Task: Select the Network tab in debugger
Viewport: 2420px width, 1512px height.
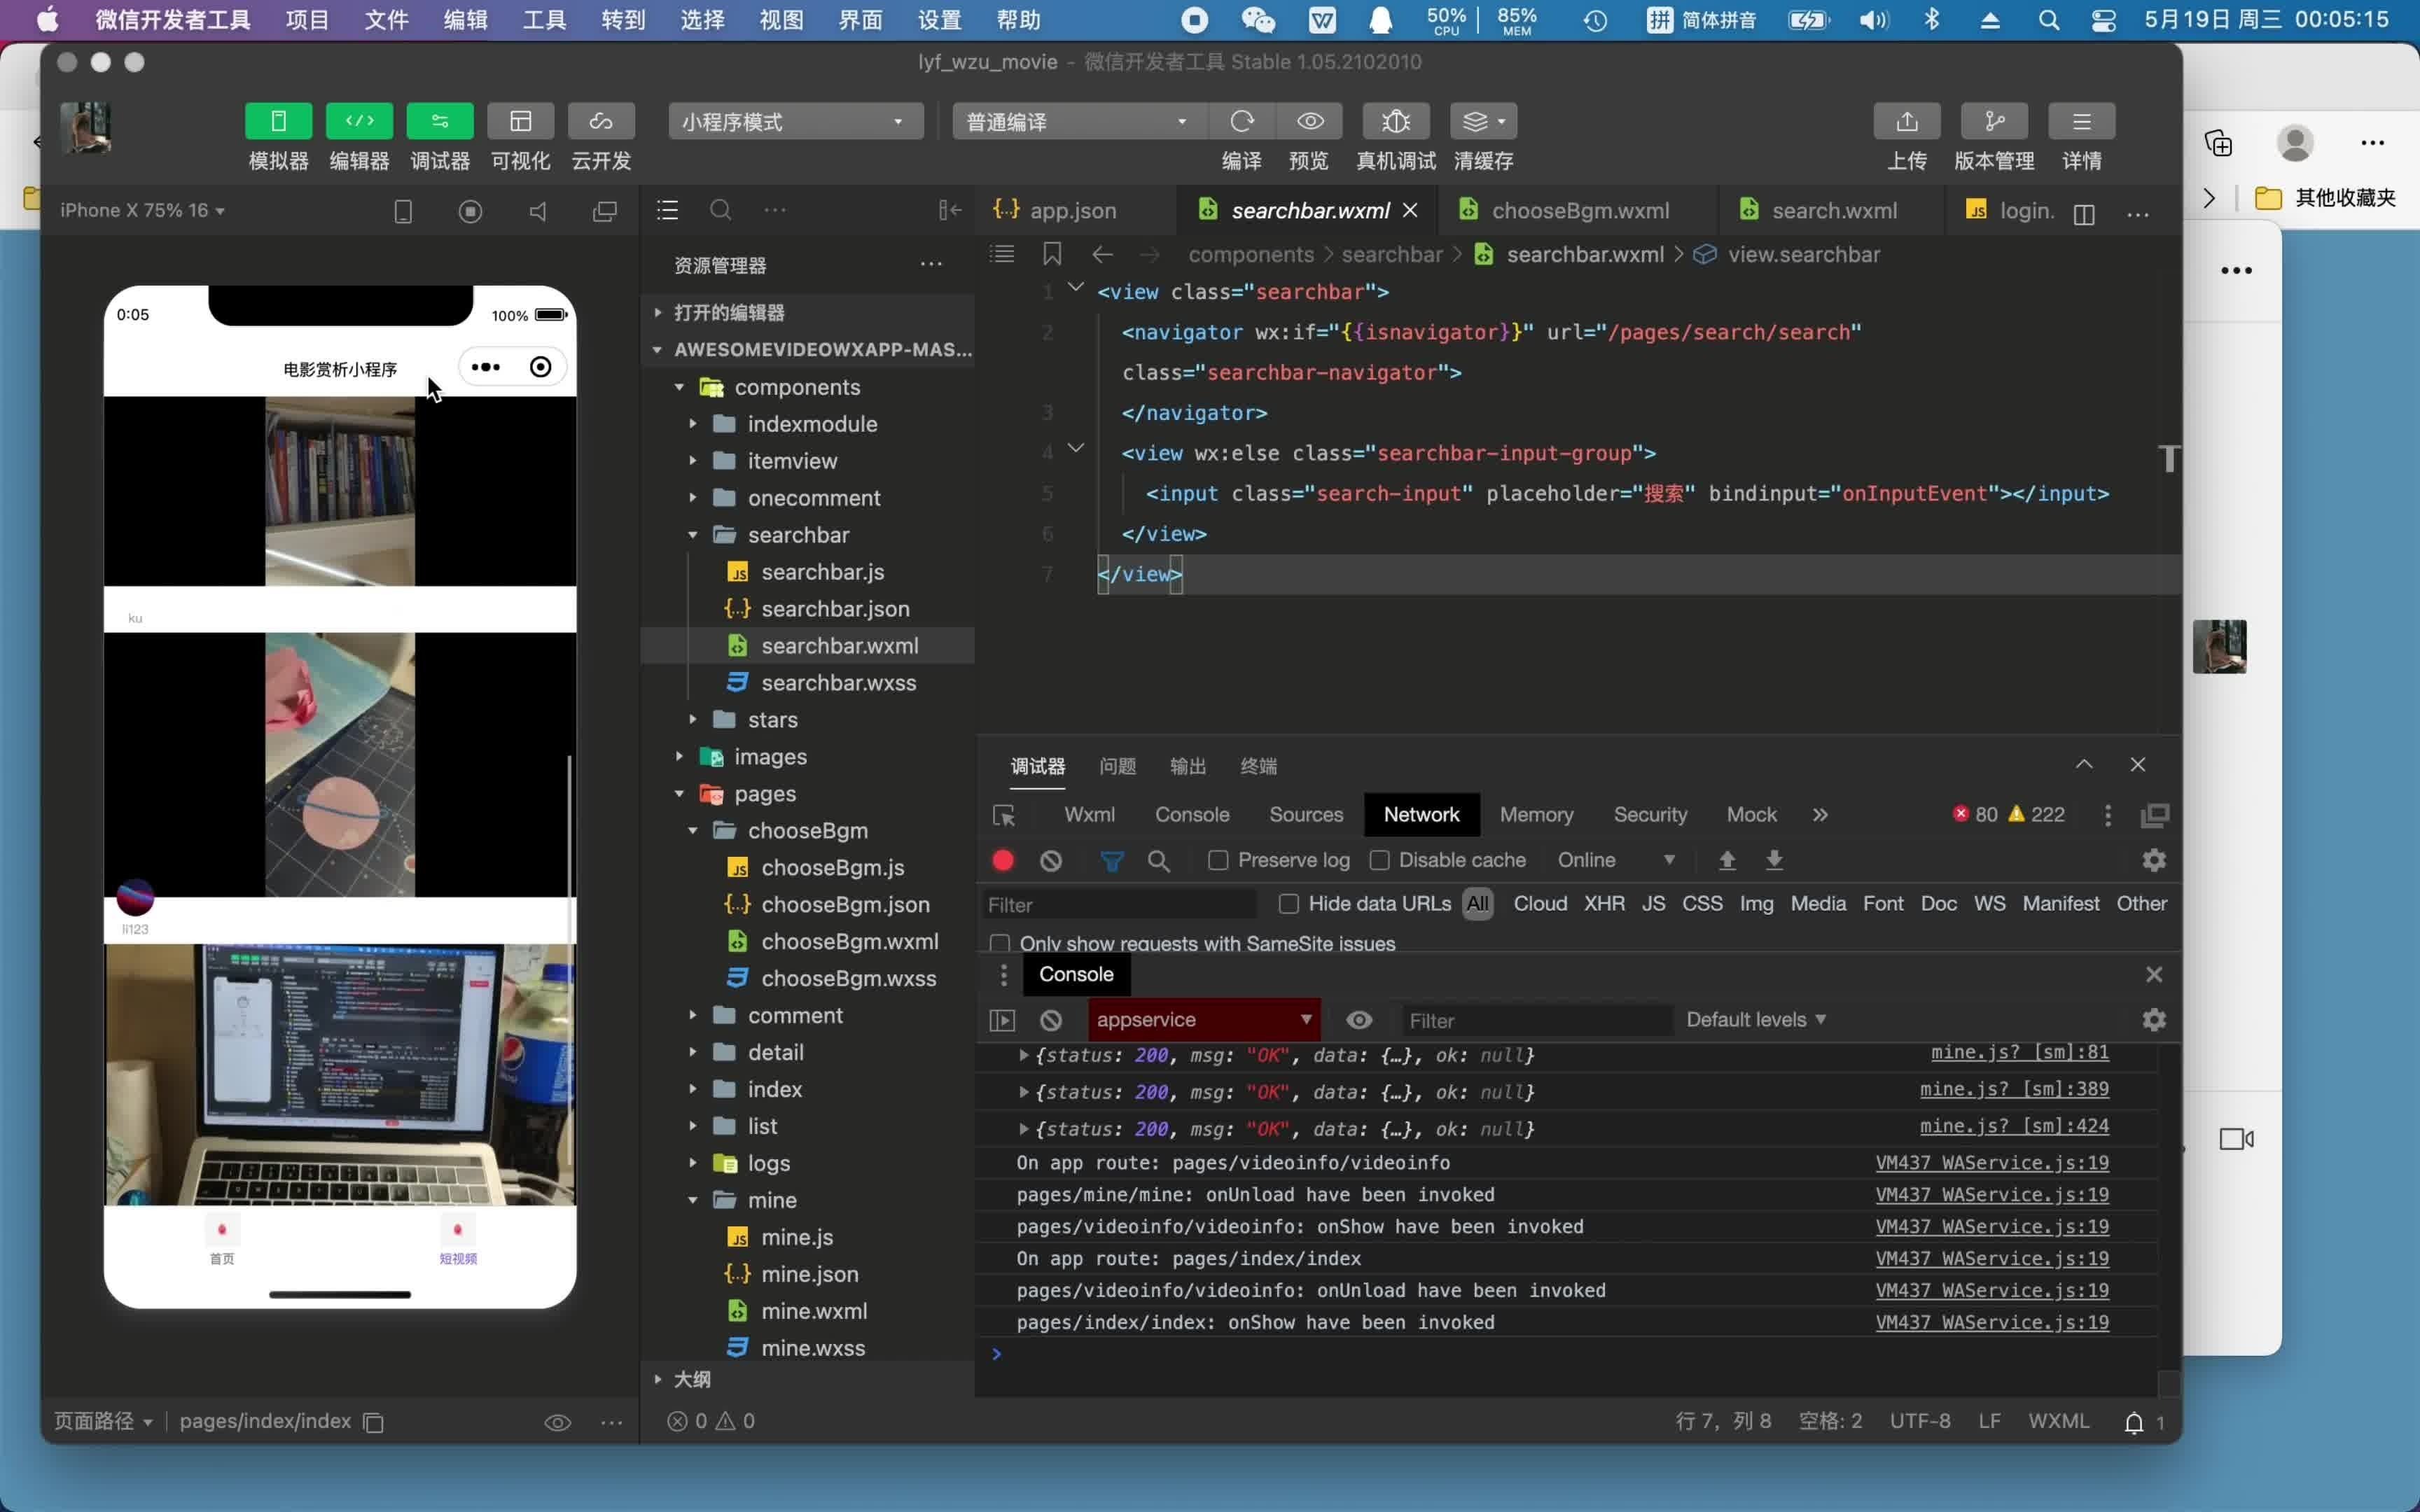Action: click(x=1424, y=813)
